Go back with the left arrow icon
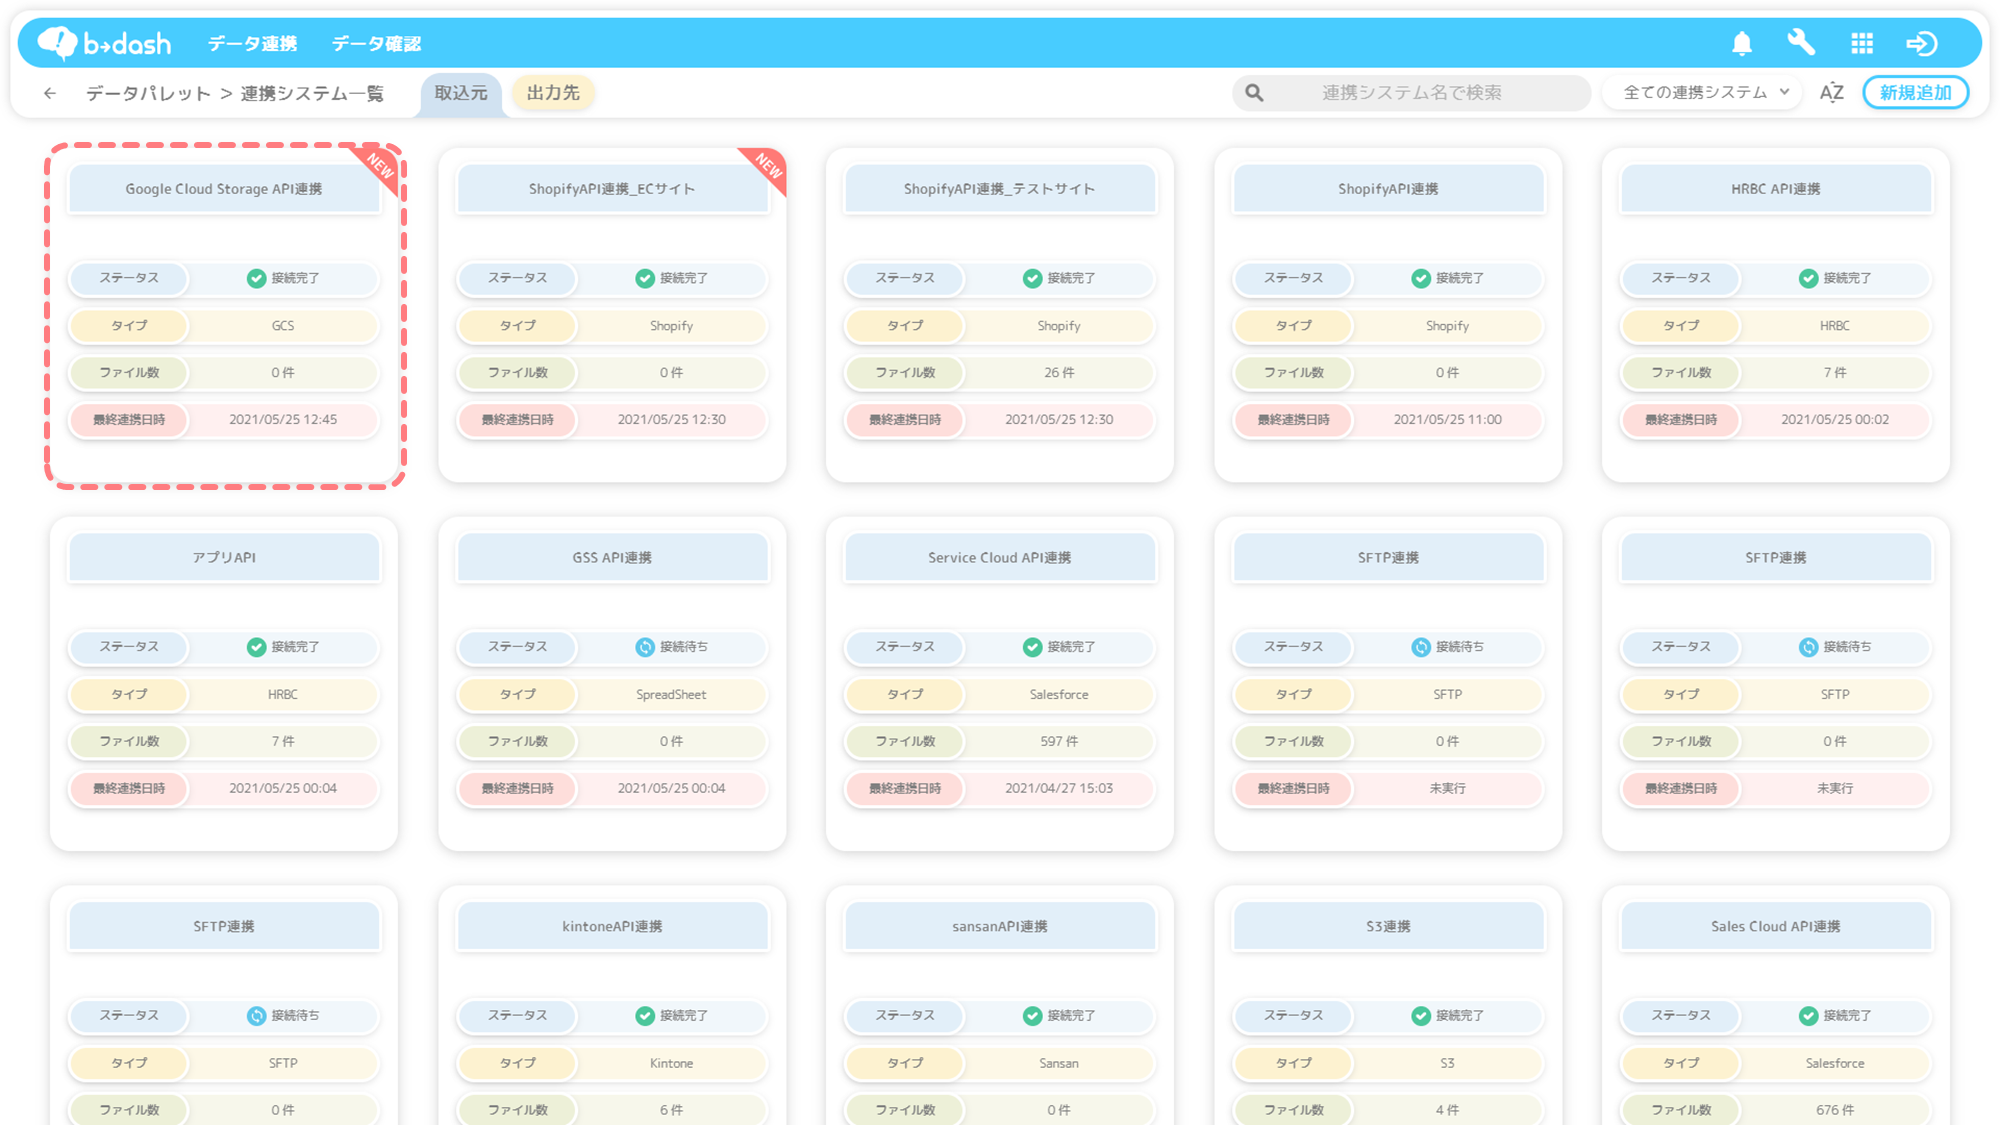 (x=50, y=93)
